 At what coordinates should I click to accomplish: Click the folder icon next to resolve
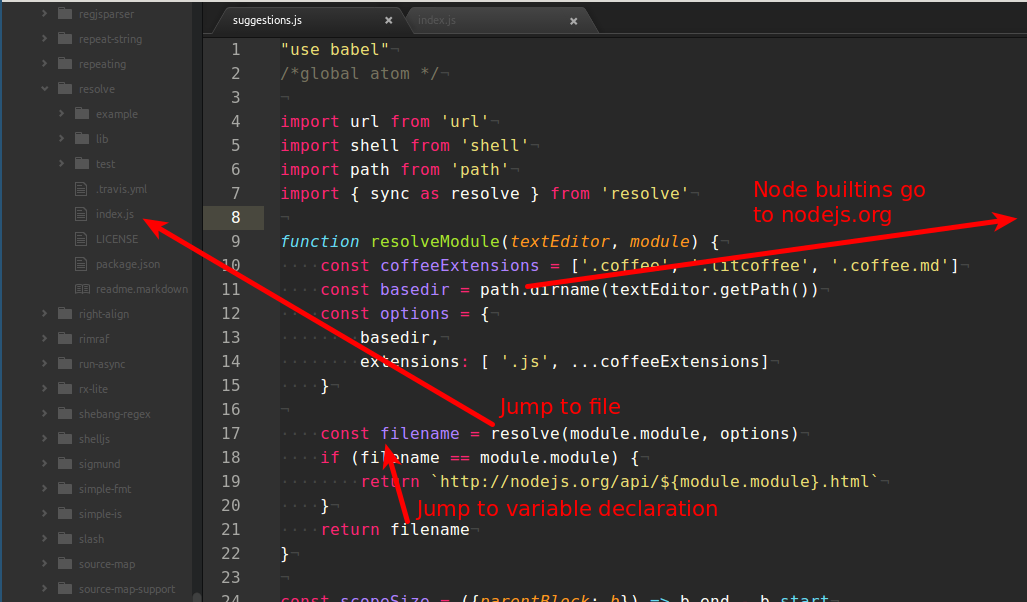click(x=64, y=88)
